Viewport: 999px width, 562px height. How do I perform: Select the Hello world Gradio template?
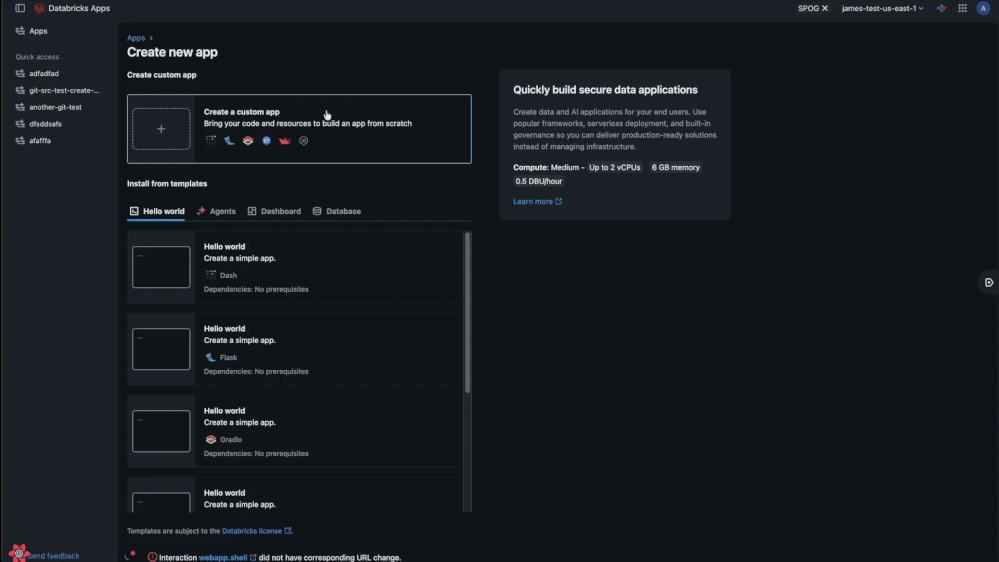coord(295,431)
